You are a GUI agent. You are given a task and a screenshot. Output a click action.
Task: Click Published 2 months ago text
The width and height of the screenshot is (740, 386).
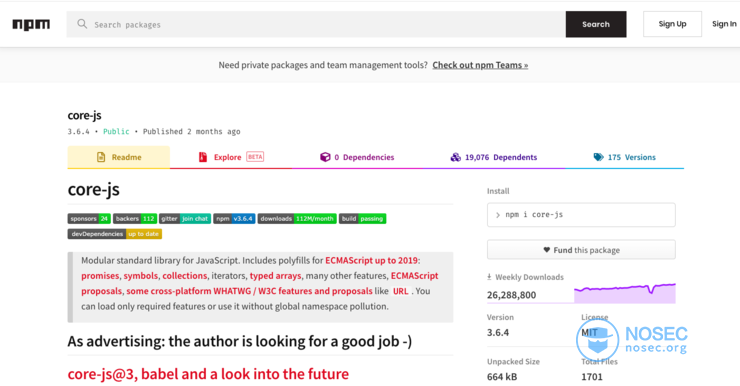192,132
